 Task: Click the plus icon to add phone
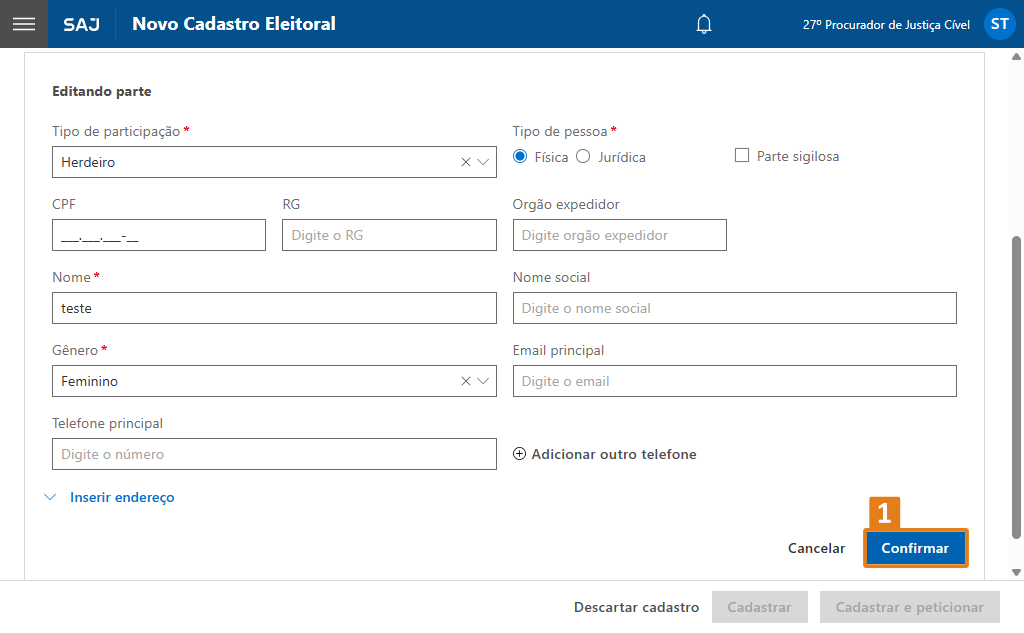[519, 454]
